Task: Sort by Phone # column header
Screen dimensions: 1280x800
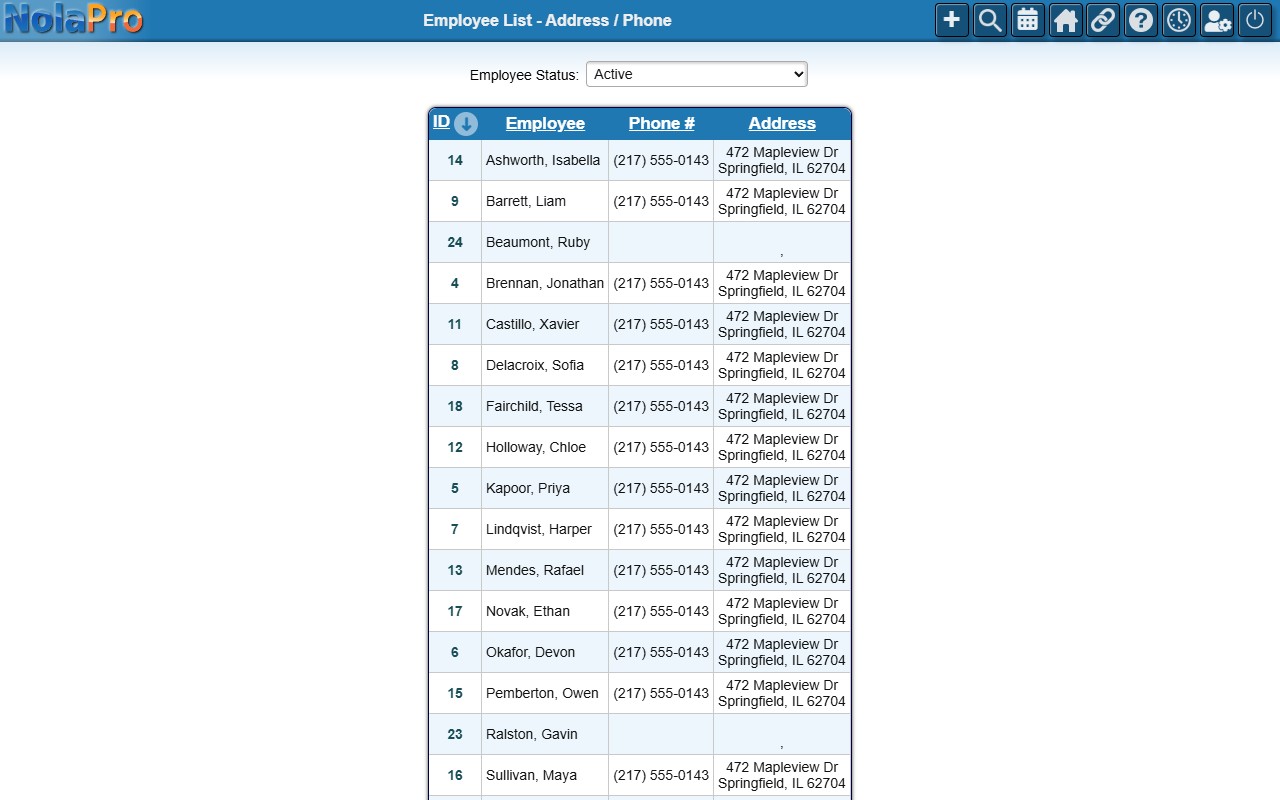Action: point(661,123)
